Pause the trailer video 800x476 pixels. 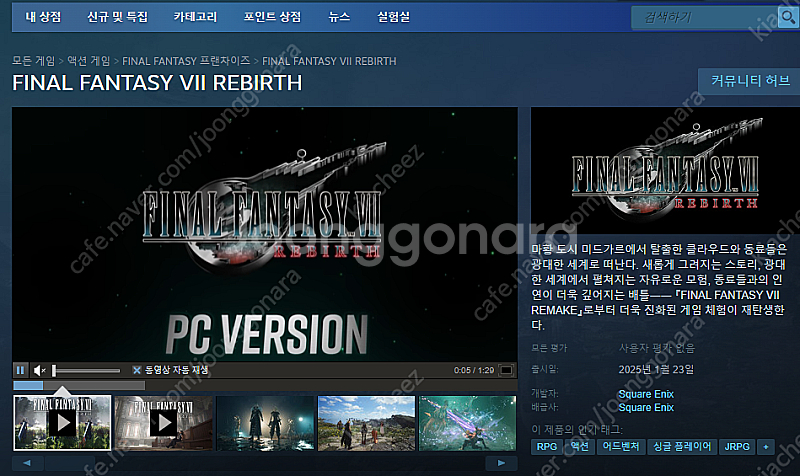pos(20,370)
